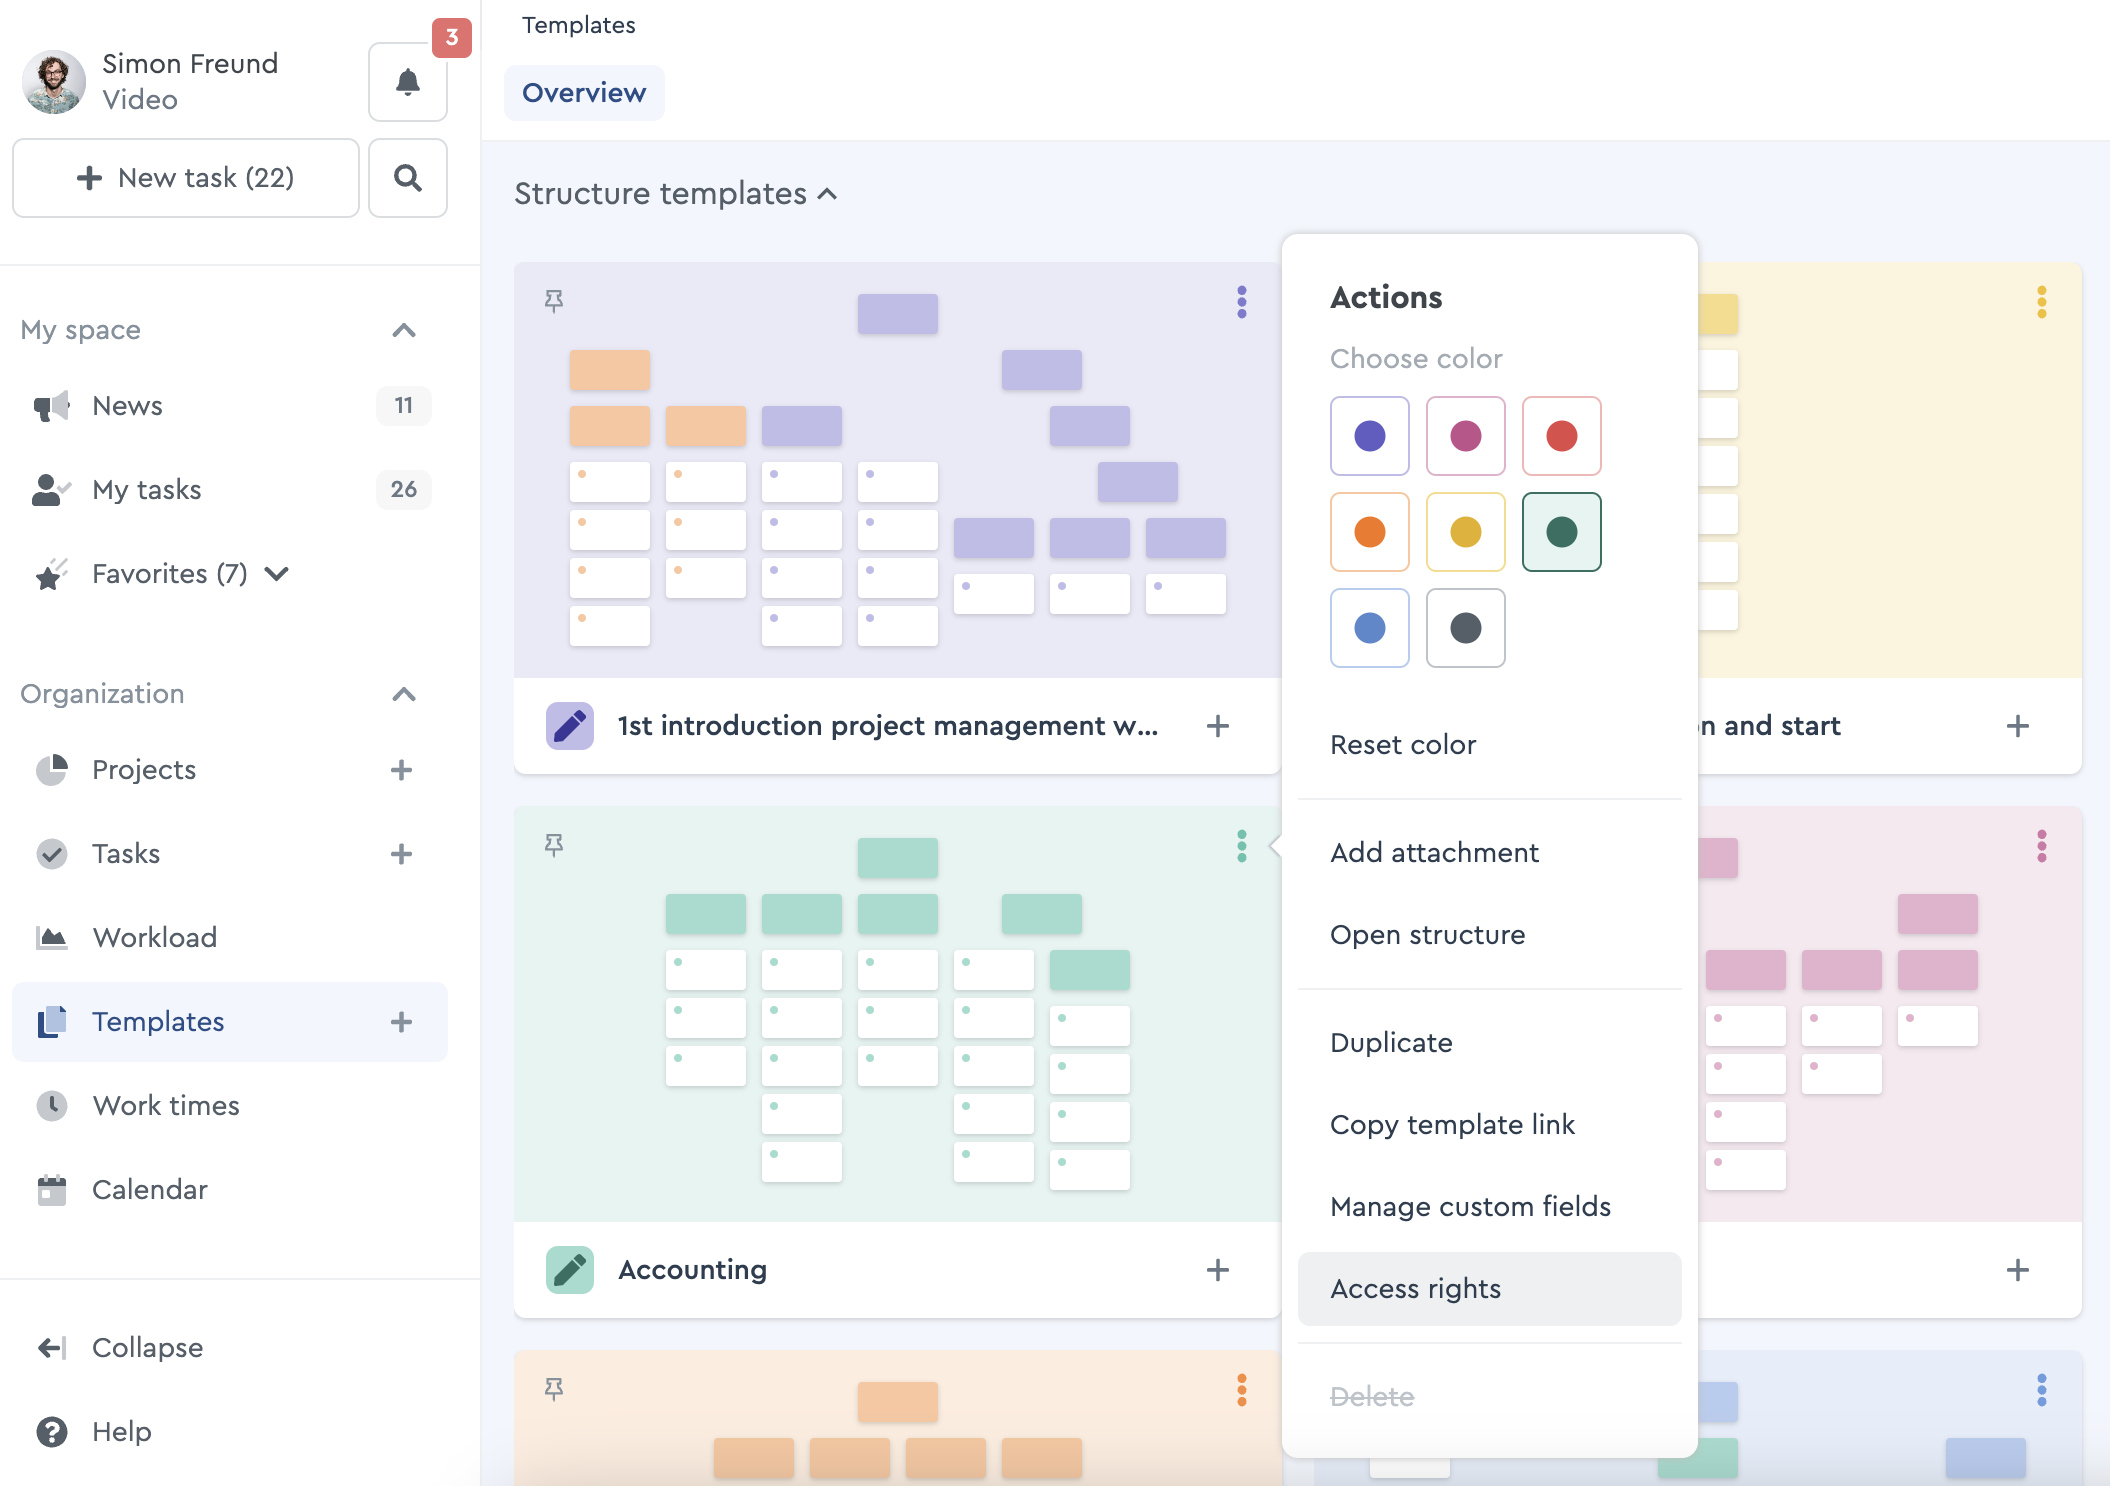Collapse the Organization section
Viewport: 2110px width, 1486px height.
point(404,694)
